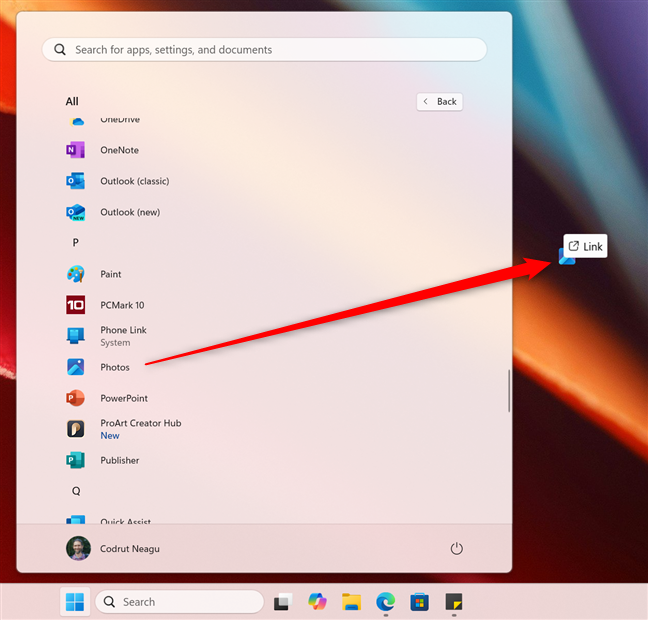The height and width of the screenshot is (620, 648).
Task: Open Phone Link app icon
Action: coord(76,336)
